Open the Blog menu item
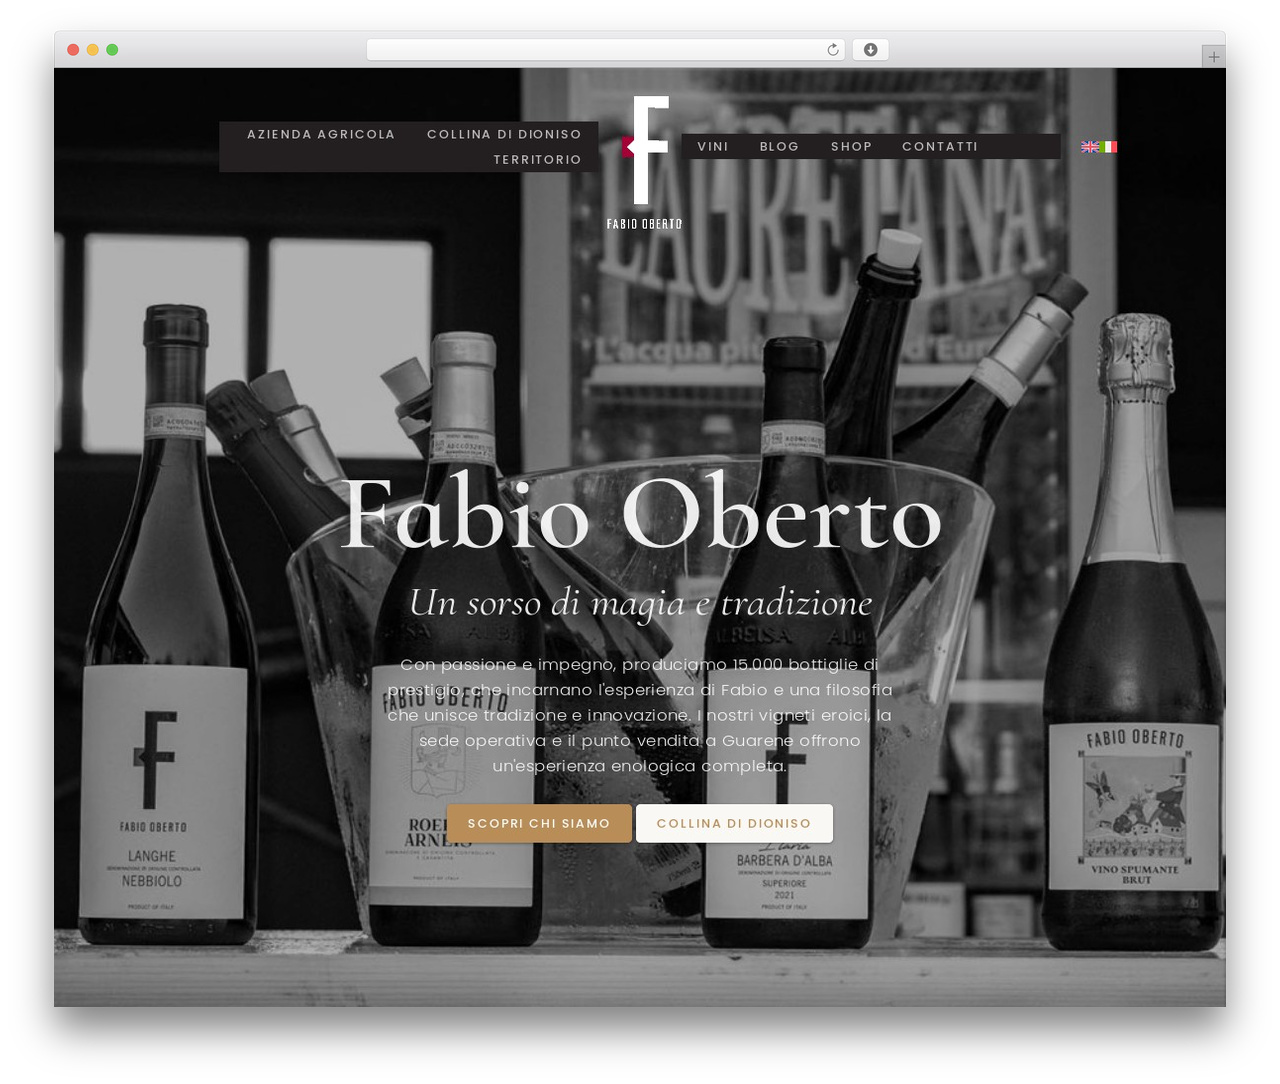Viewport: 1280px width, 1084px height. click(779, 146)
